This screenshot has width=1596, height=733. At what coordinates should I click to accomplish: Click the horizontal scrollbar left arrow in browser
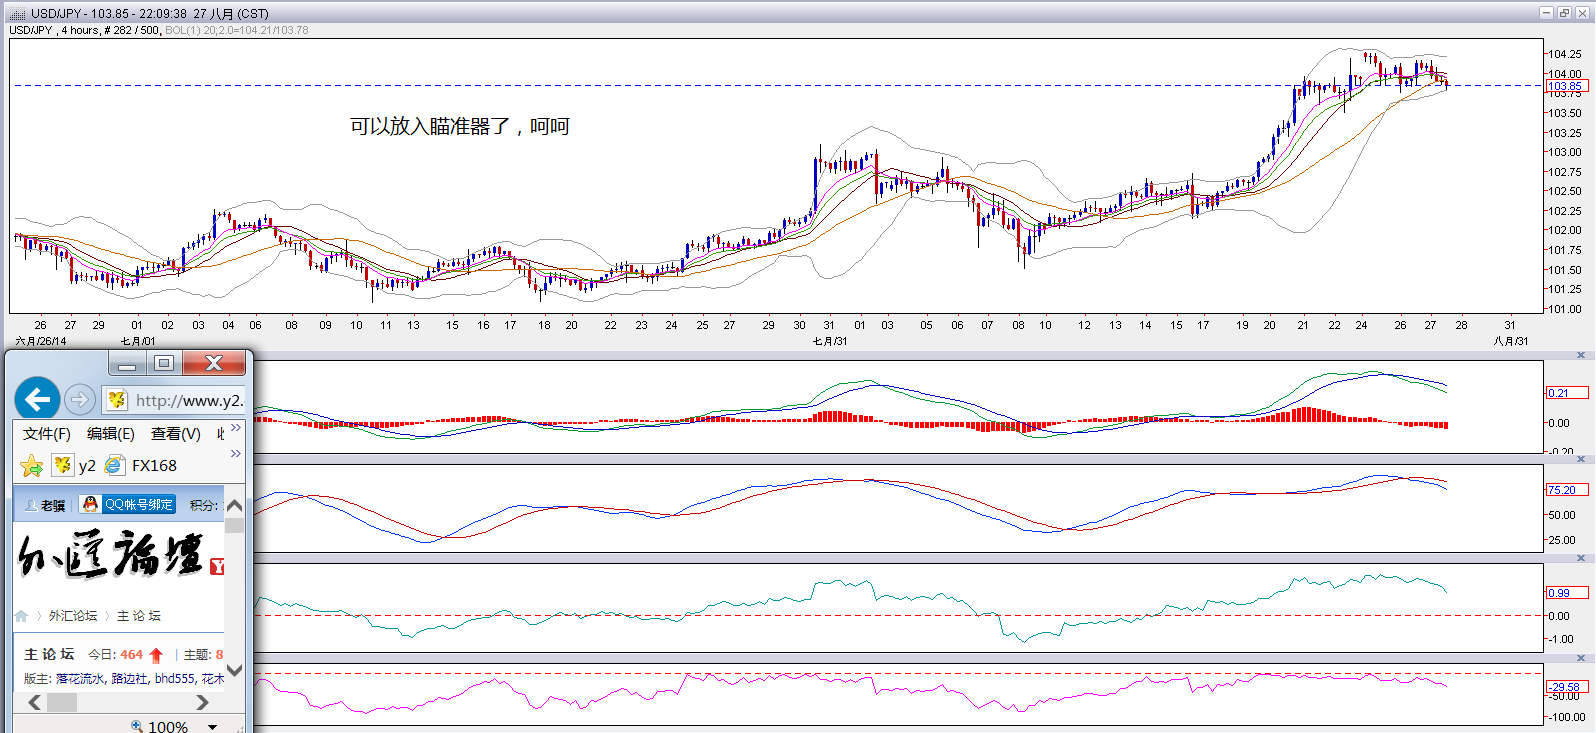[34, 702]
